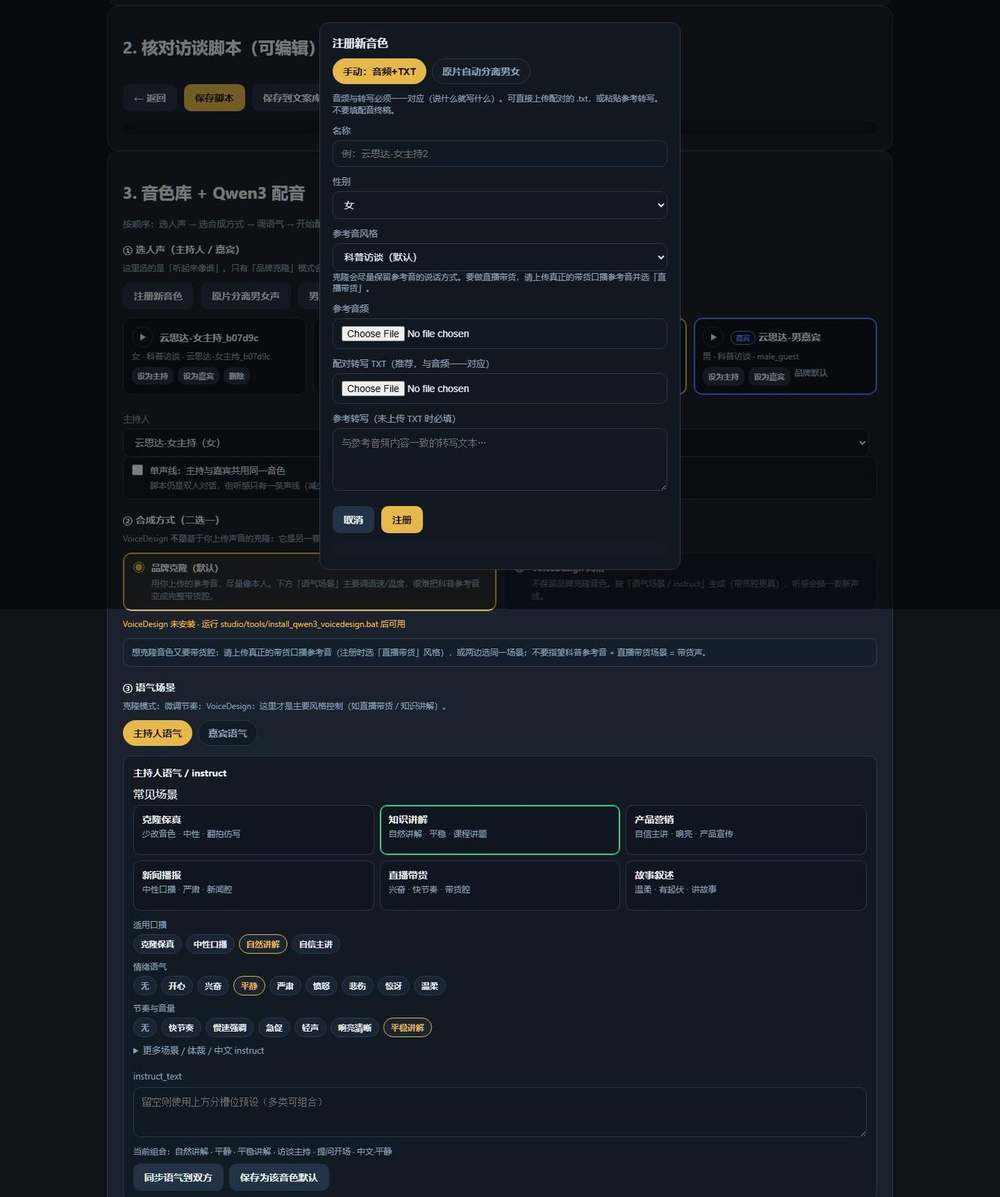Select 品牌克隆（默认）radio option
The image size is (1000, 1197).
138,567
